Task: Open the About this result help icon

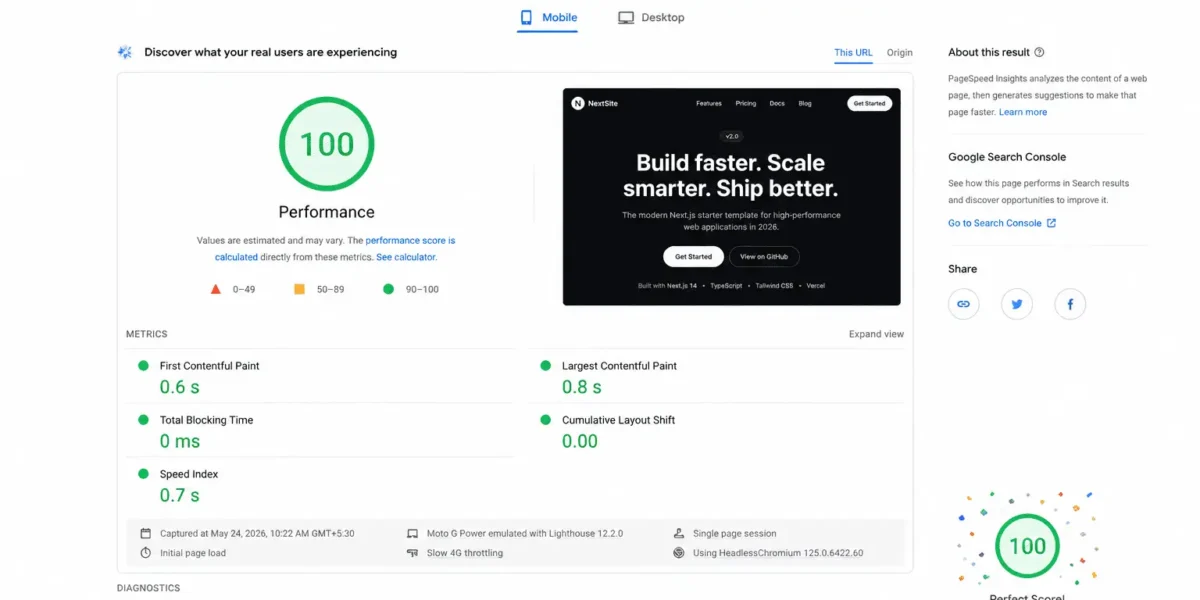Action: [1039, 52]
